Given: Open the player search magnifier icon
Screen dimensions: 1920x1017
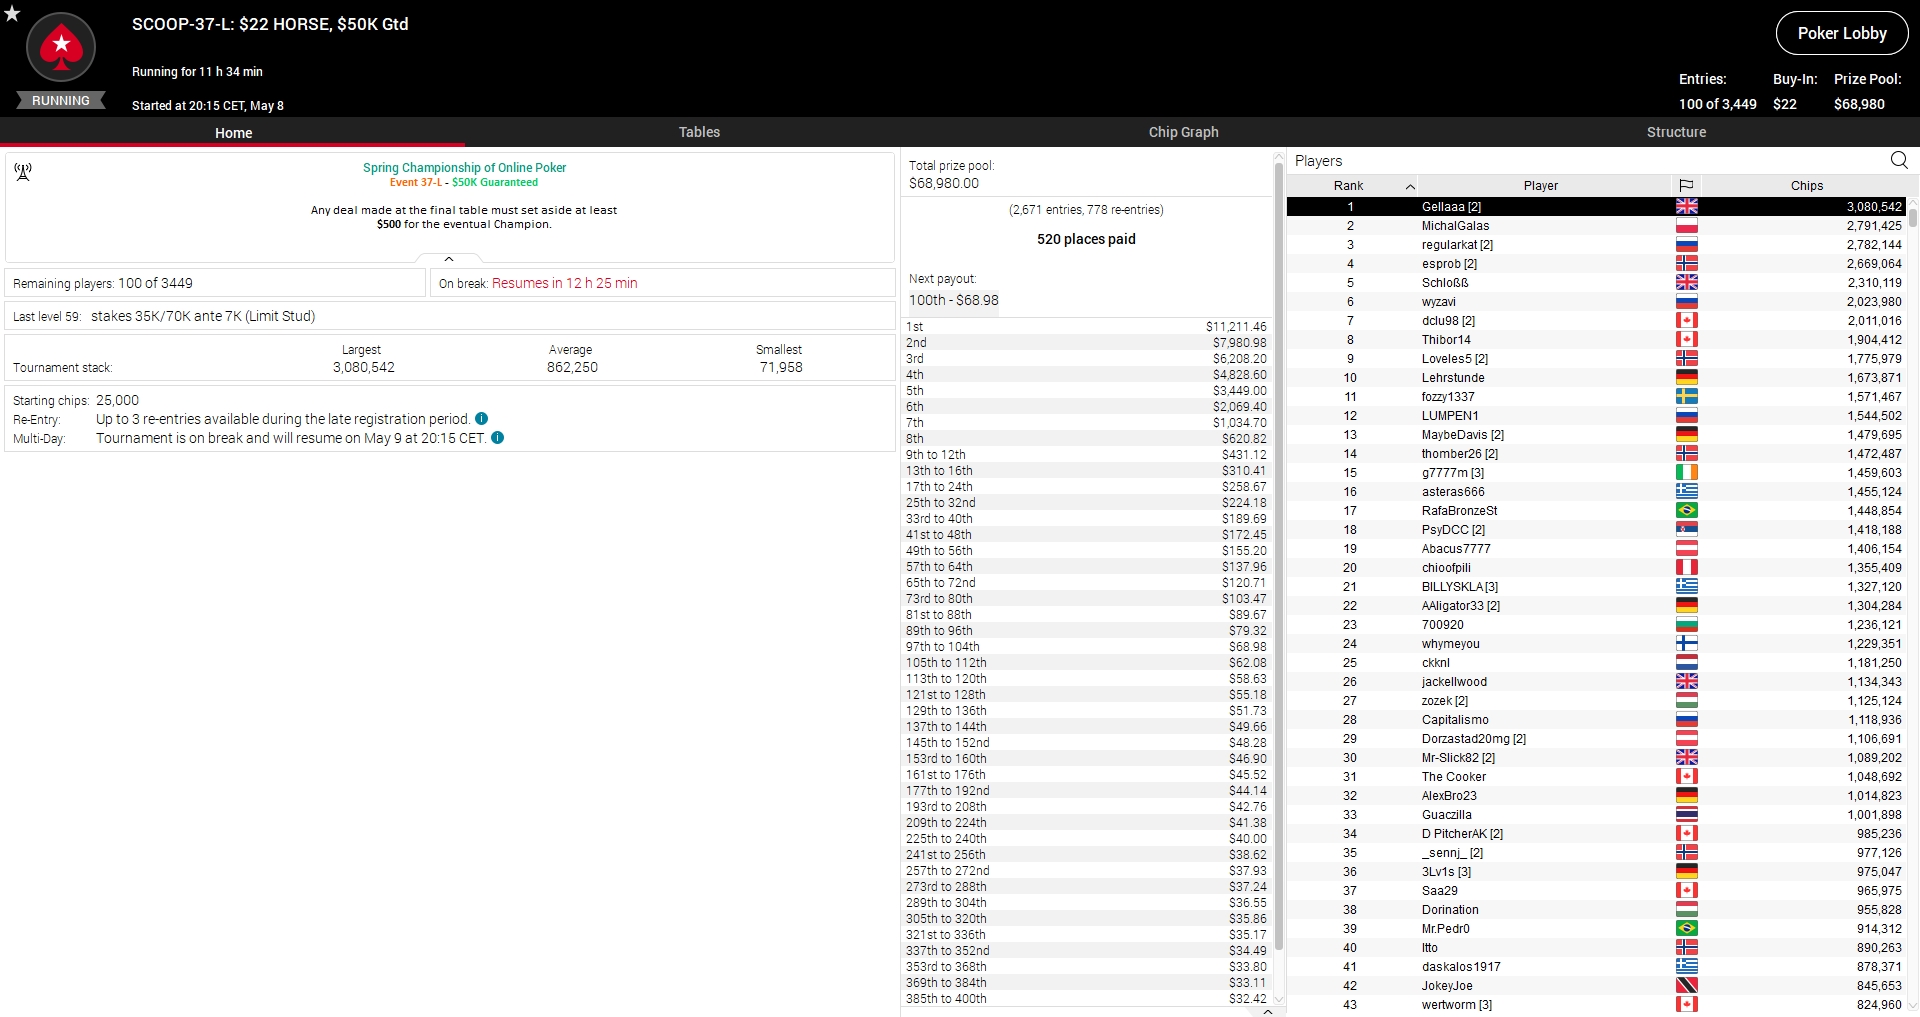Looking at the screenshot, I should click(1899, 160).
